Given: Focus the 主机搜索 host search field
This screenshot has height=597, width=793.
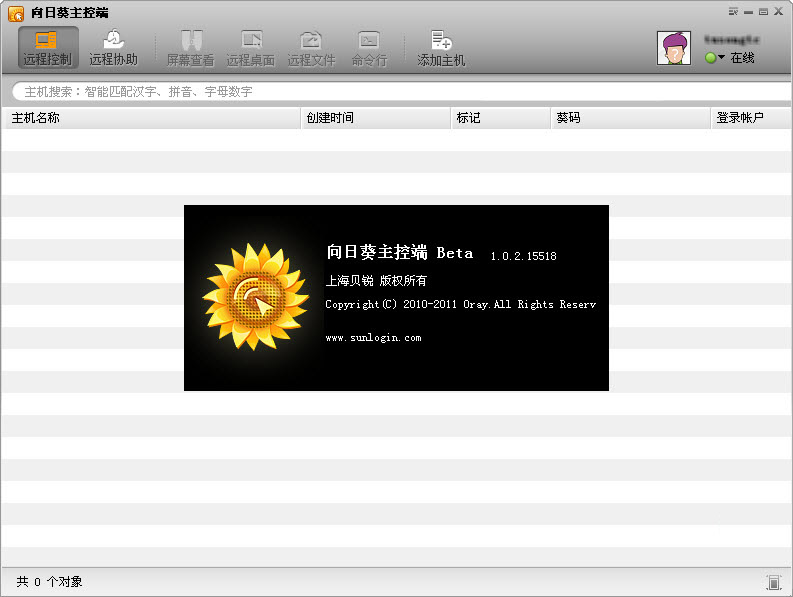Looking at the screenshot, I should pyautogui.click(x=400, y=91).
